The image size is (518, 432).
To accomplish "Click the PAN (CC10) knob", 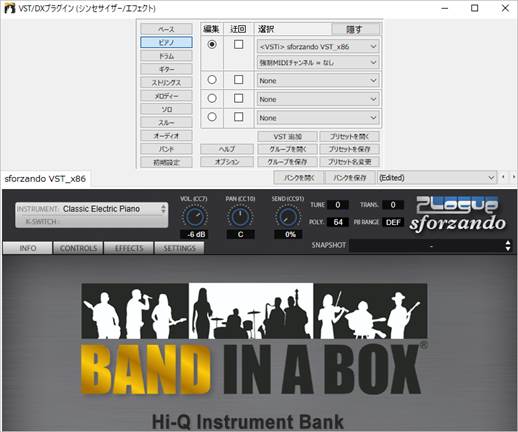I will coord(240,217).
